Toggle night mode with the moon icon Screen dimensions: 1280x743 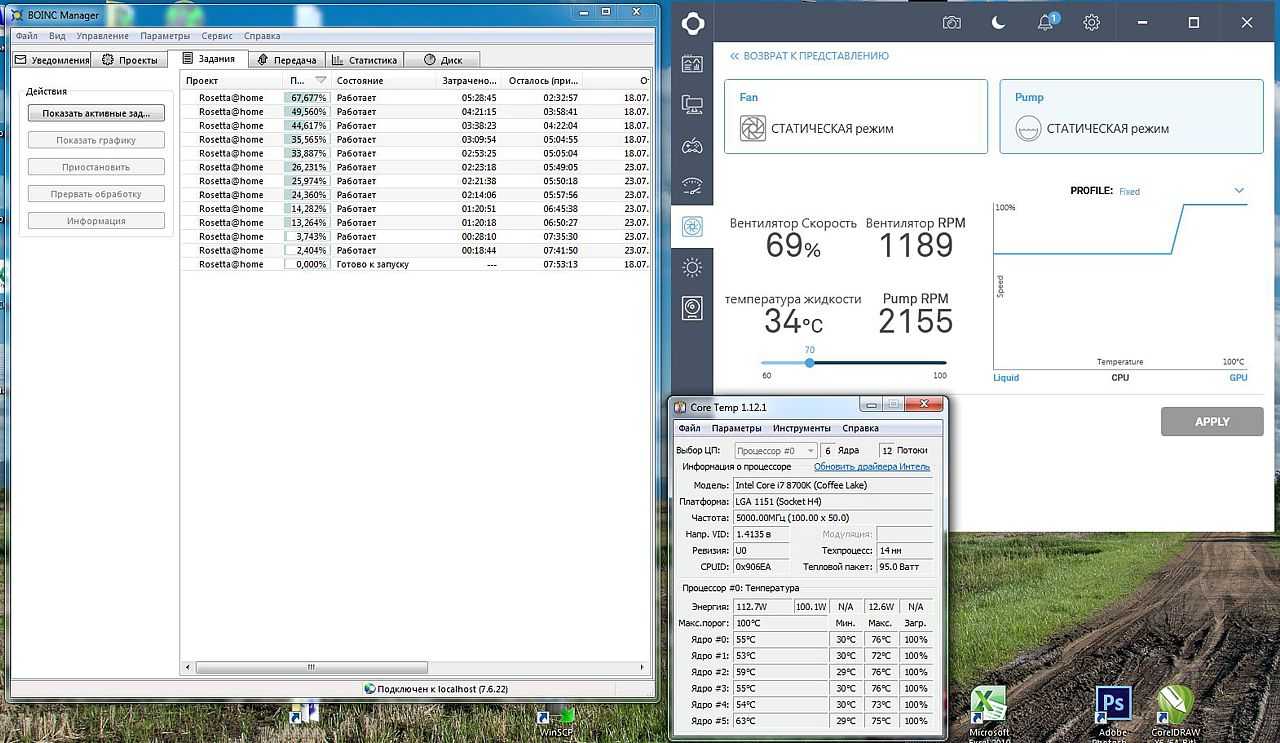coord(998,22)
